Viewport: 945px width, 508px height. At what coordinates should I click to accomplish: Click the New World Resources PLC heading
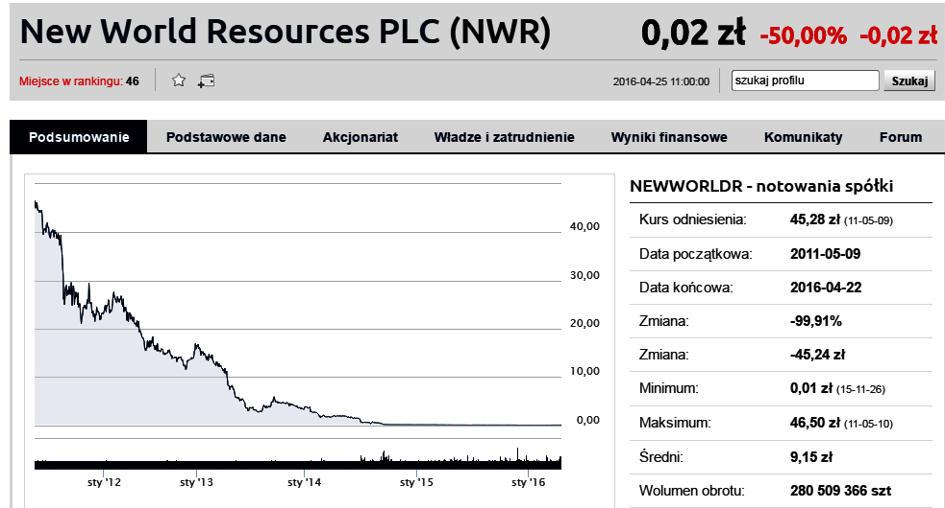285,31
